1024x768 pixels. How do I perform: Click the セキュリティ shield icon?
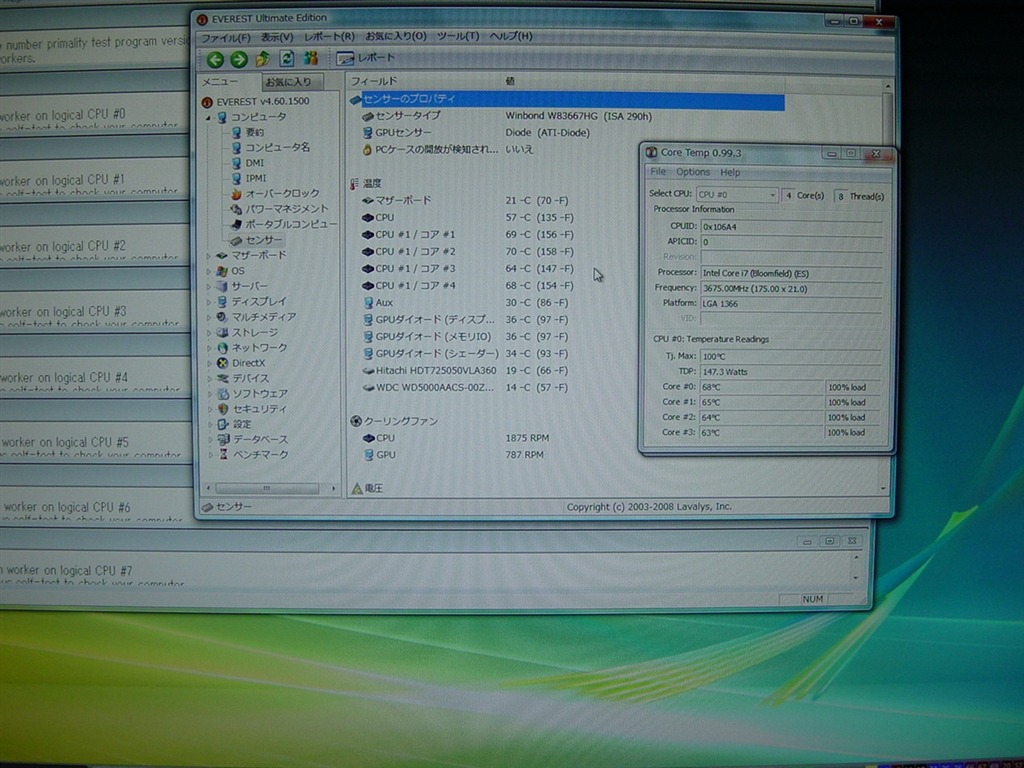point(223,409)
